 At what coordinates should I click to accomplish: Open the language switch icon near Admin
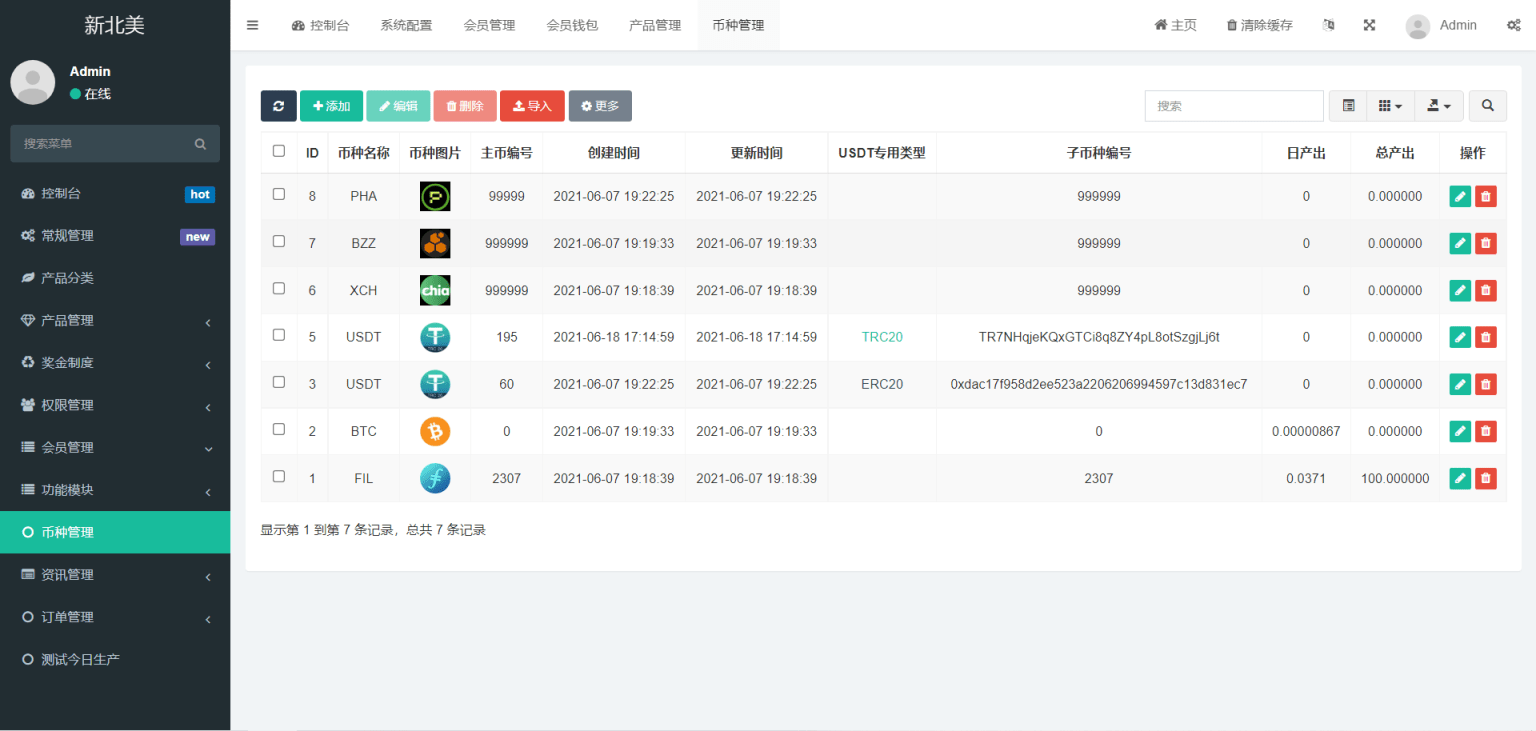tap(1328, 25)
